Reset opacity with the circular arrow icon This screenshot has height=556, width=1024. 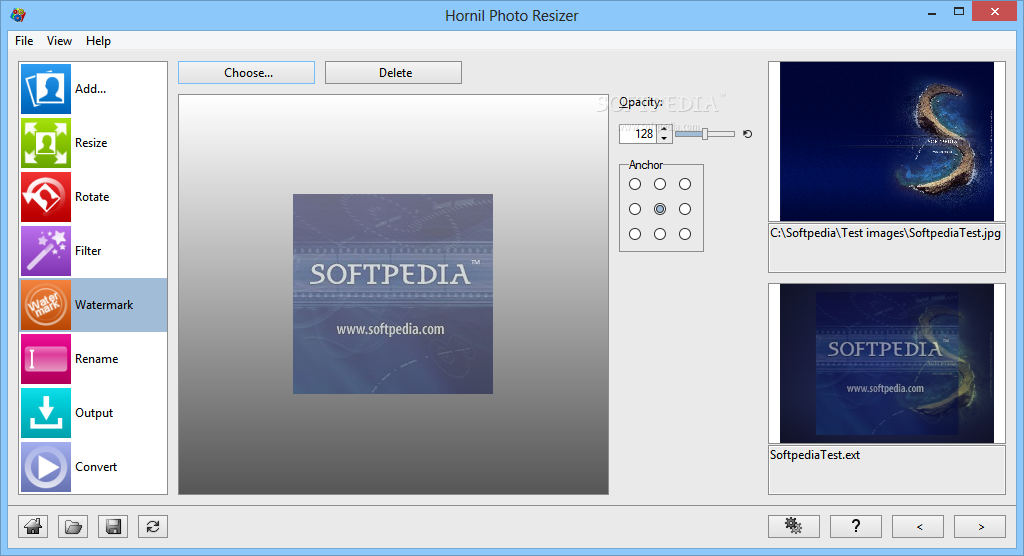(x=748, y=134)
